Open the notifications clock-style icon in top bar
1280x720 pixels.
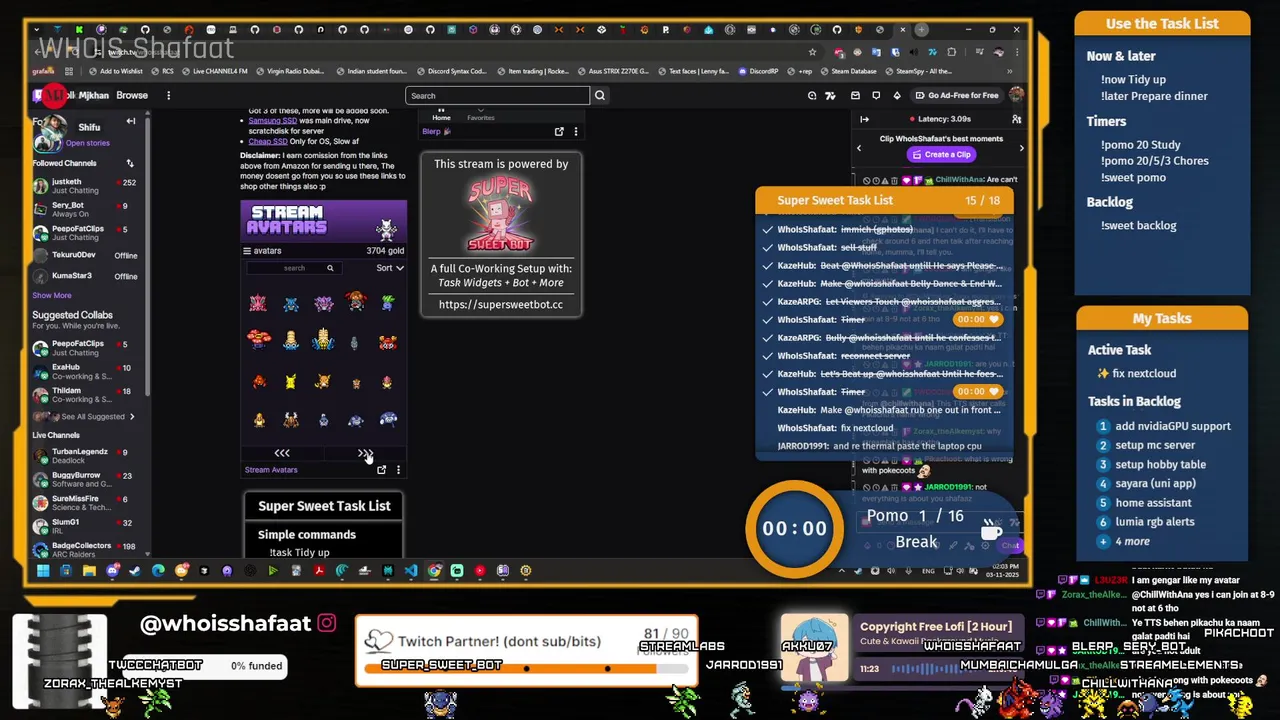(812, 95)
